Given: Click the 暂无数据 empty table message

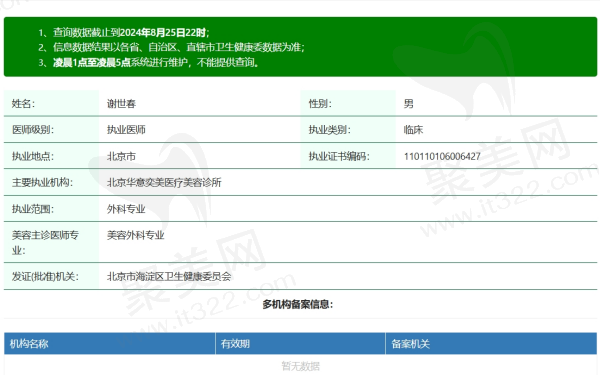Looking at the screenshot, I should [300, 366].
